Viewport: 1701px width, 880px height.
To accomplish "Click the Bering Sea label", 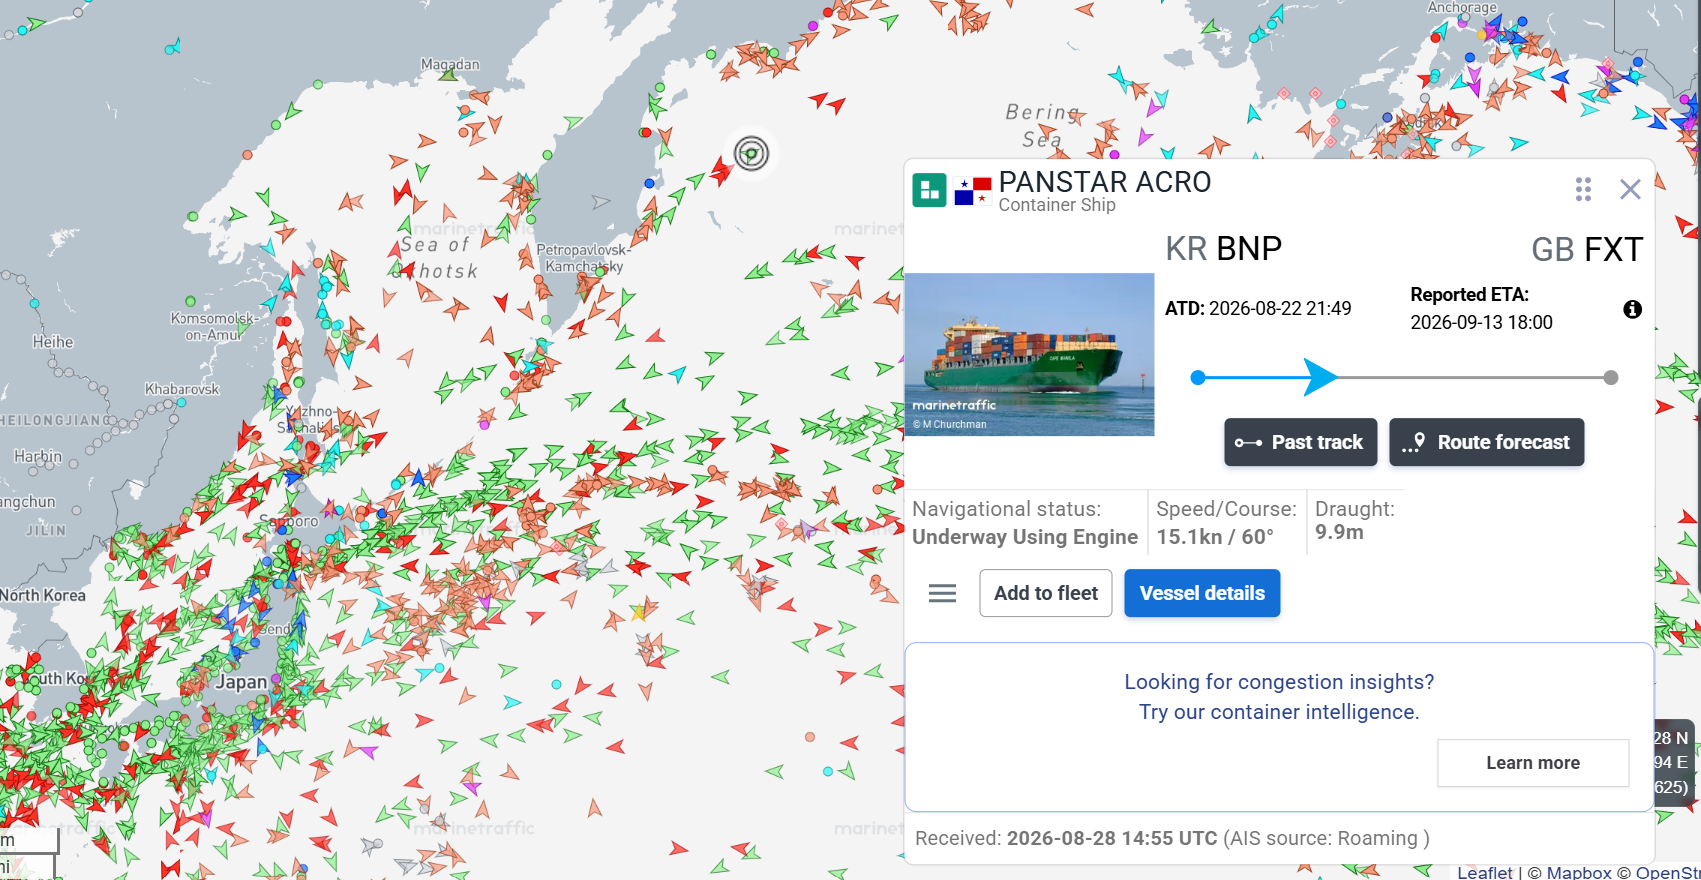I will coord(1042,126).
